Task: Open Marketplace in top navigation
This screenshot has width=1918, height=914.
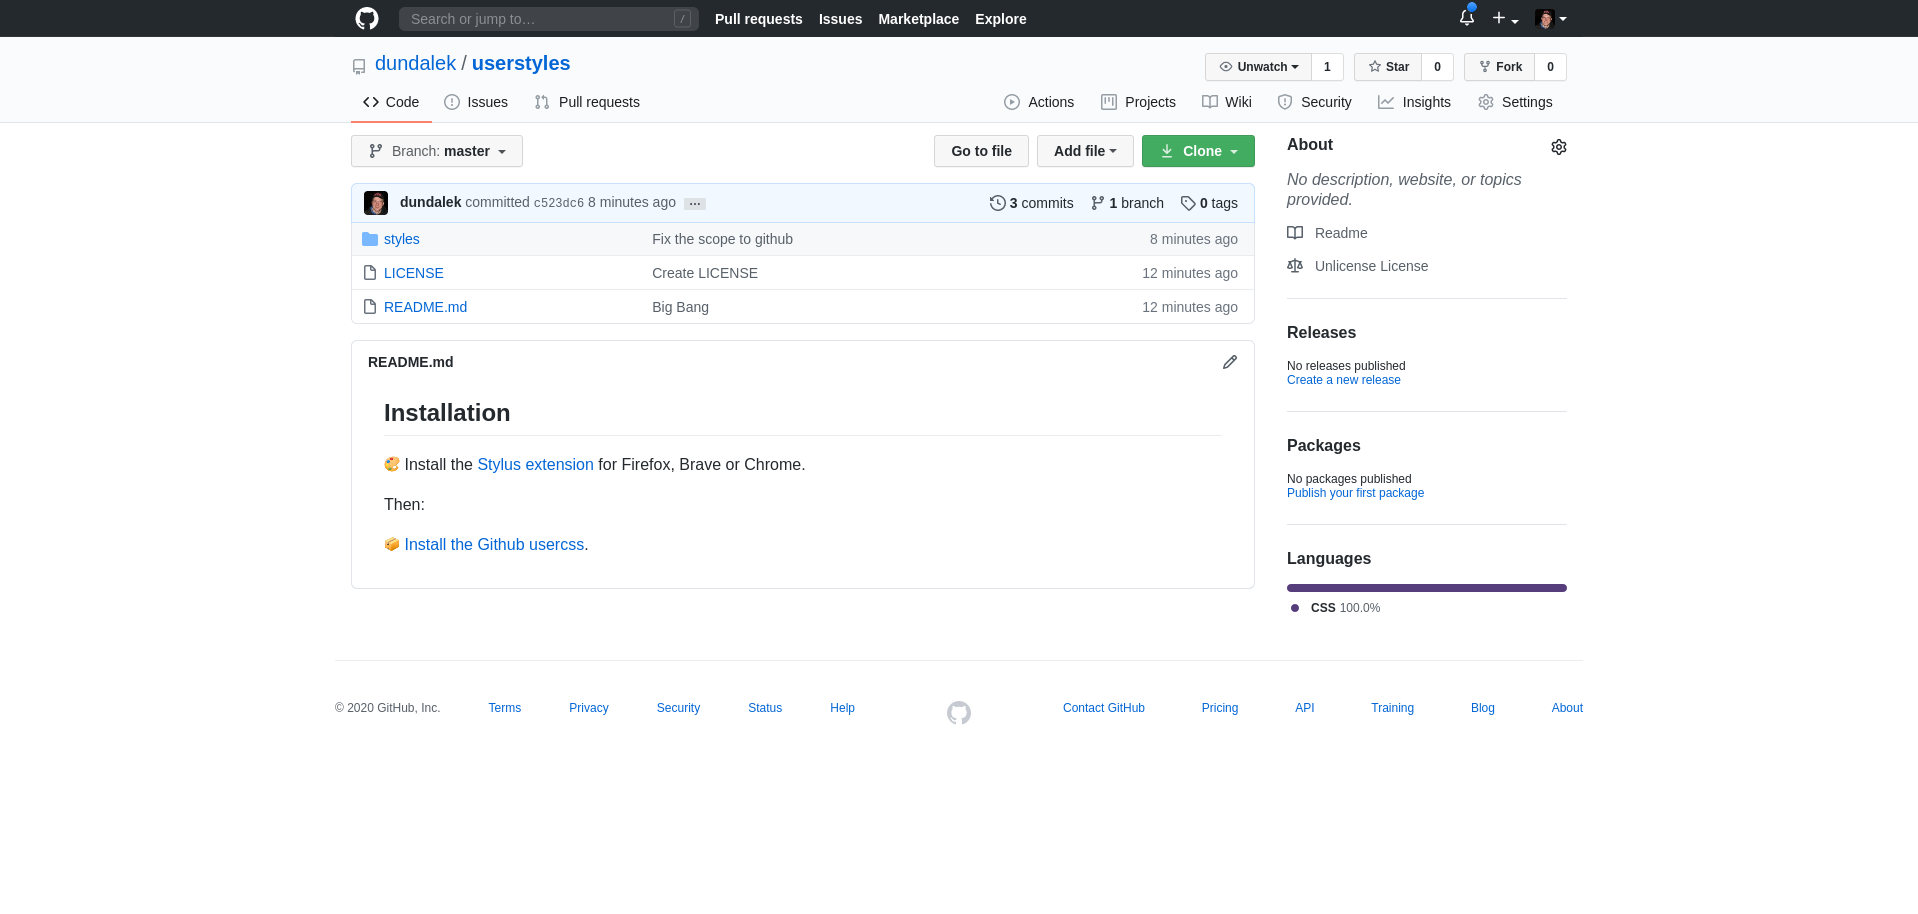Action: [x=918, y=19]
